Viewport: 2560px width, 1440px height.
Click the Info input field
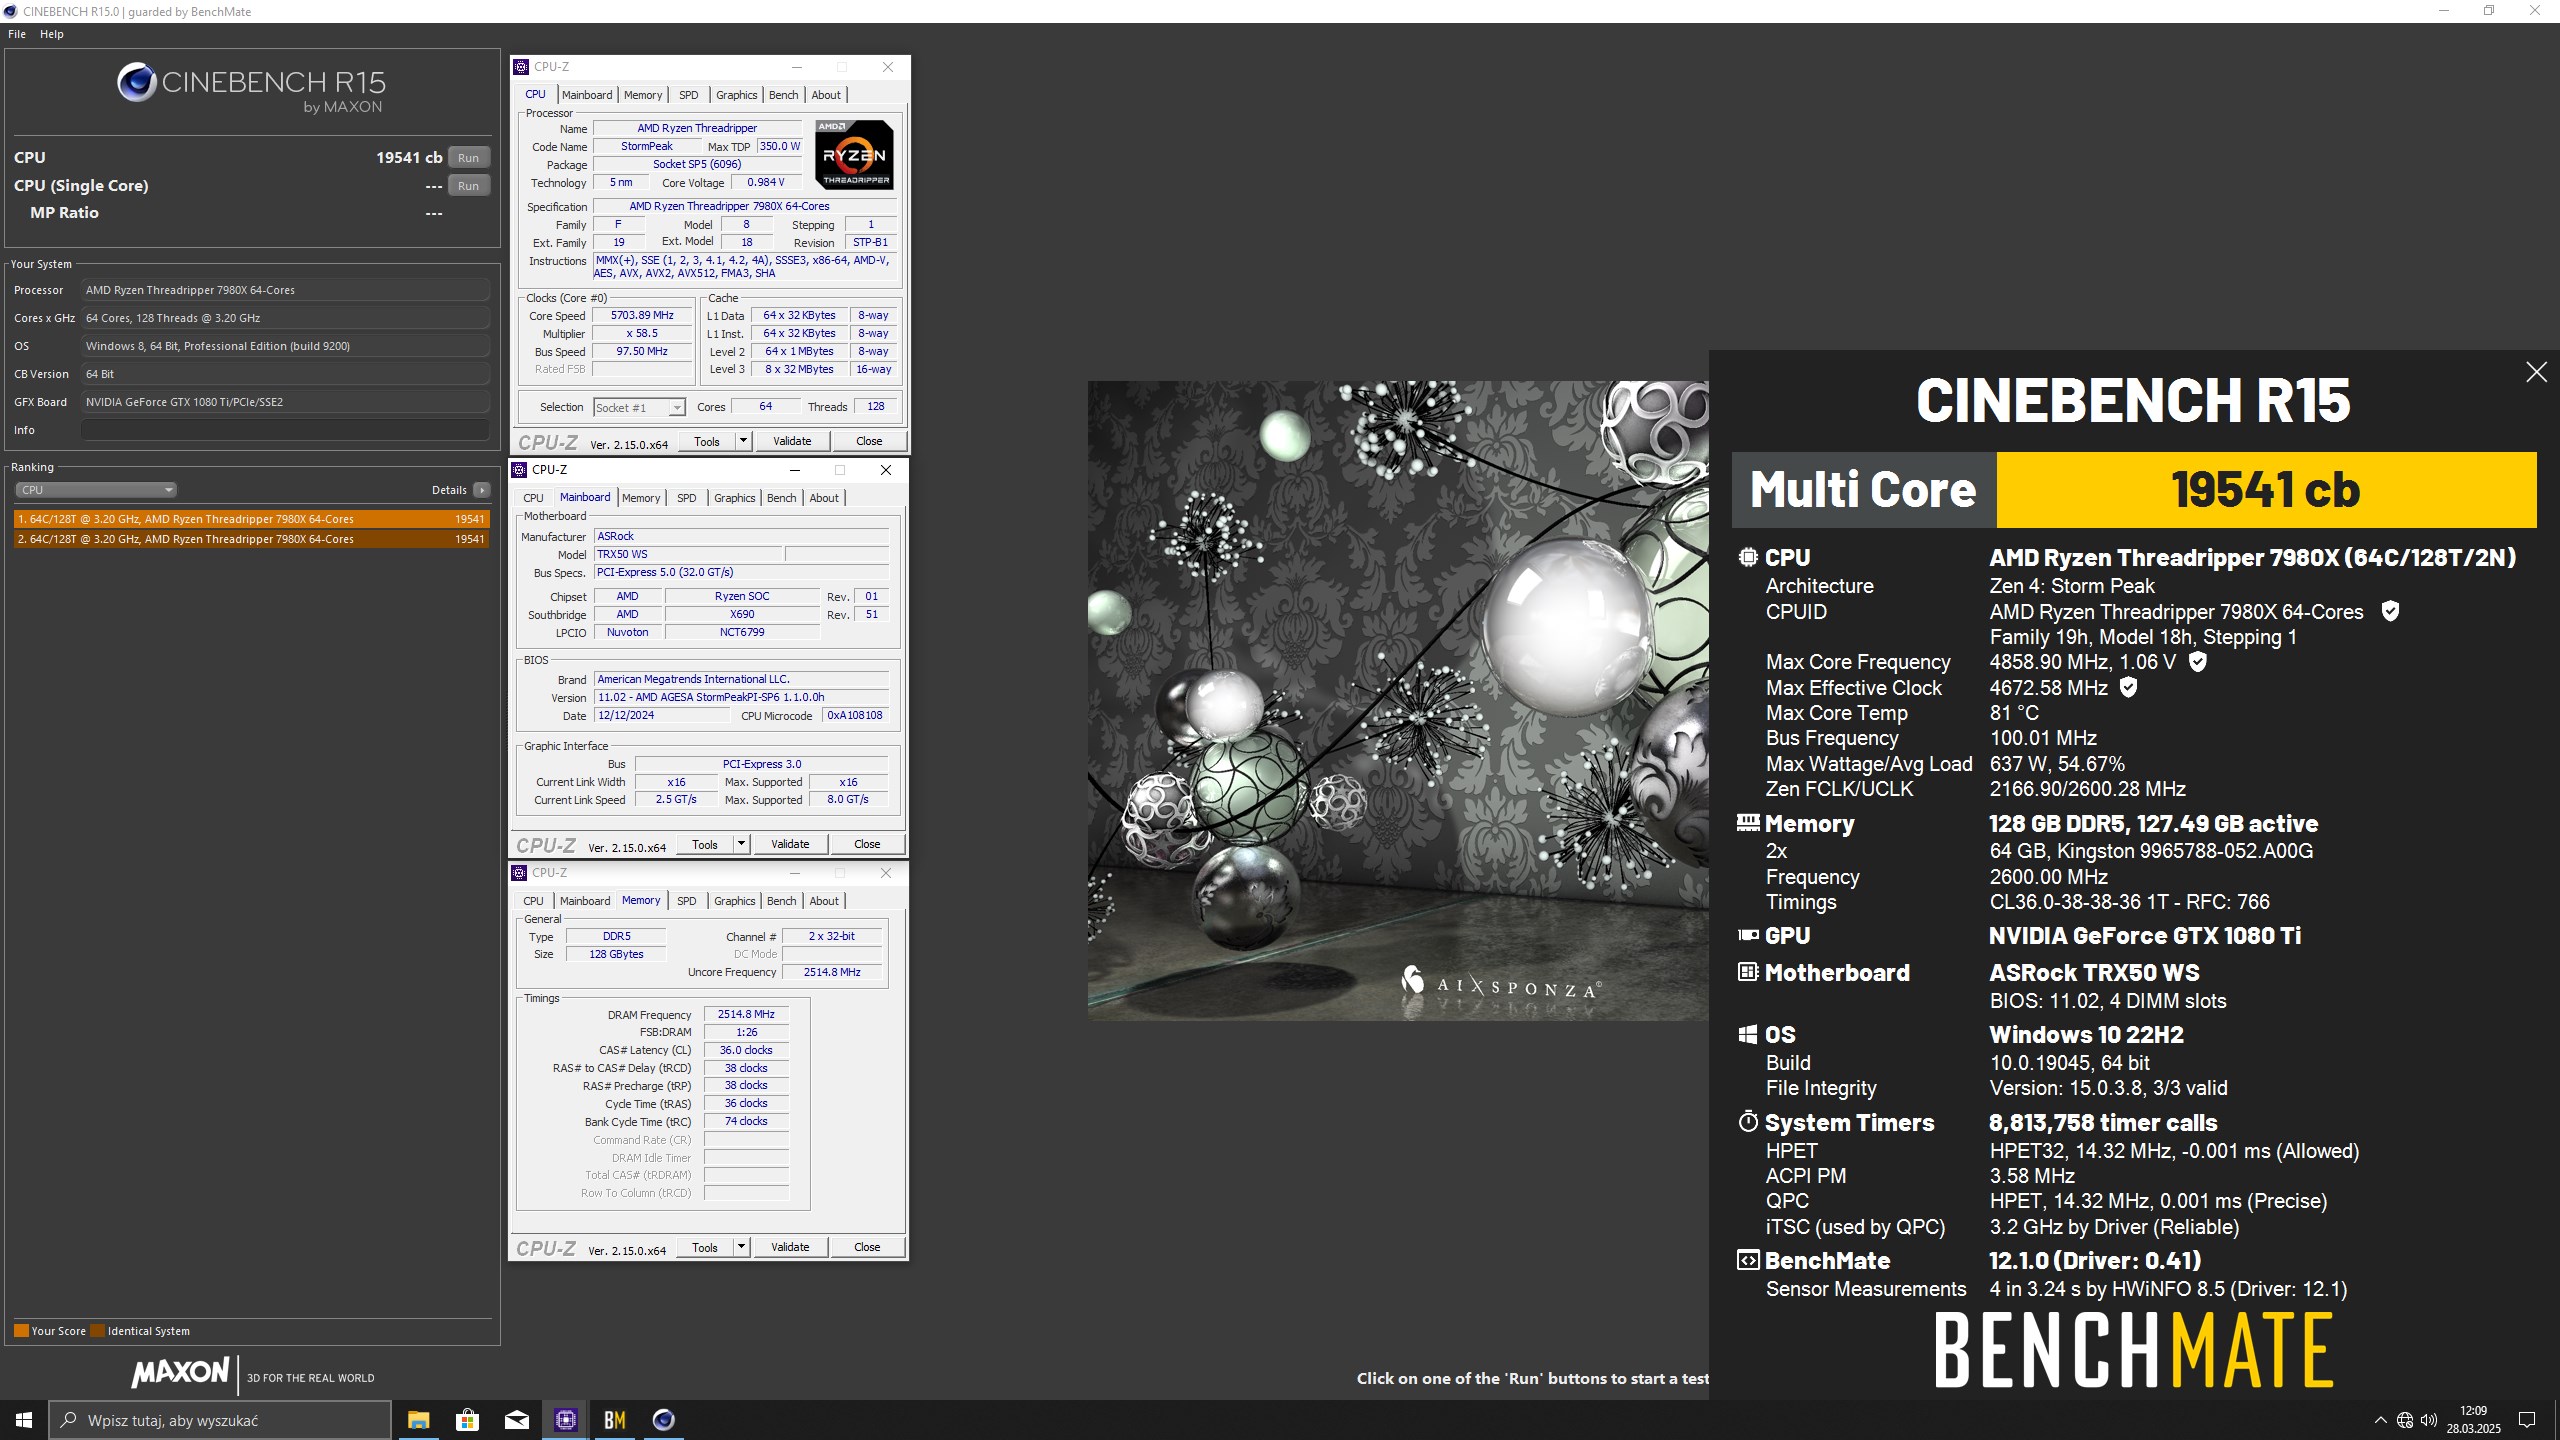tap(285, 430)
